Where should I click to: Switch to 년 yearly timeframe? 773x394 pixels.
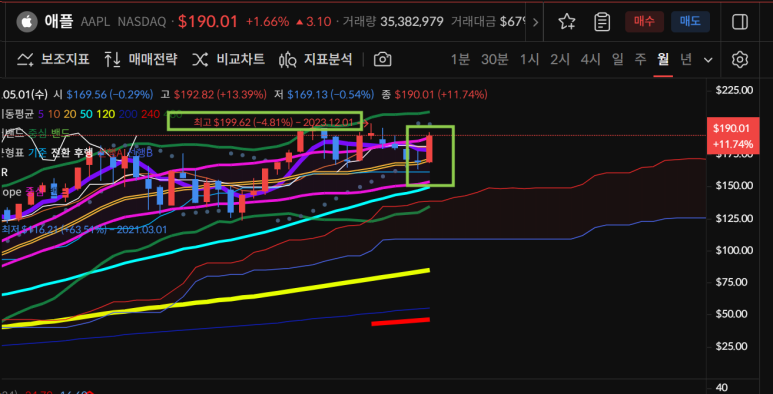pos(686,60)
